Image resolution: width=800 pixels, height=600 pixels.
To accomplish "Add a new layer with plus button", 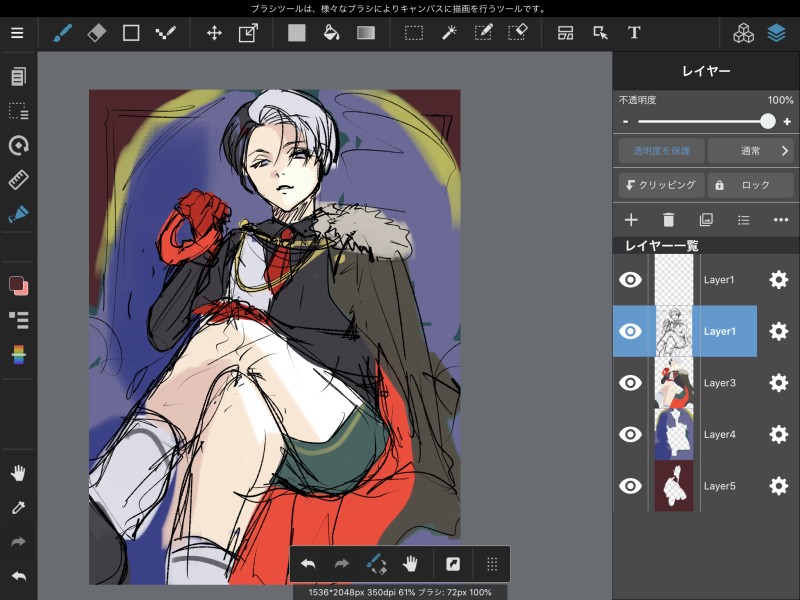I will (631, 220).
